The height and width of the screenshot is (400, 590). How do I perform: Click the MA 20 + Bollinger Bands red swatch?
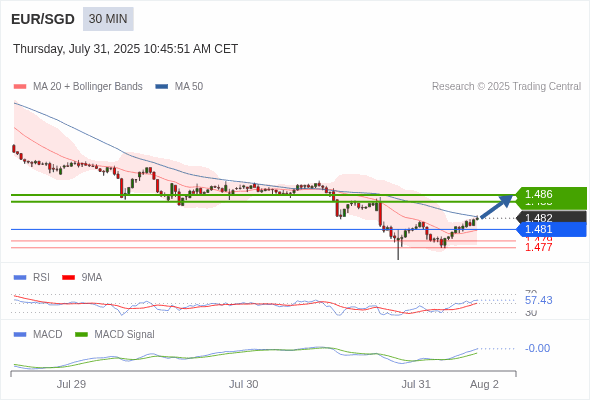(x=20, y=87)
